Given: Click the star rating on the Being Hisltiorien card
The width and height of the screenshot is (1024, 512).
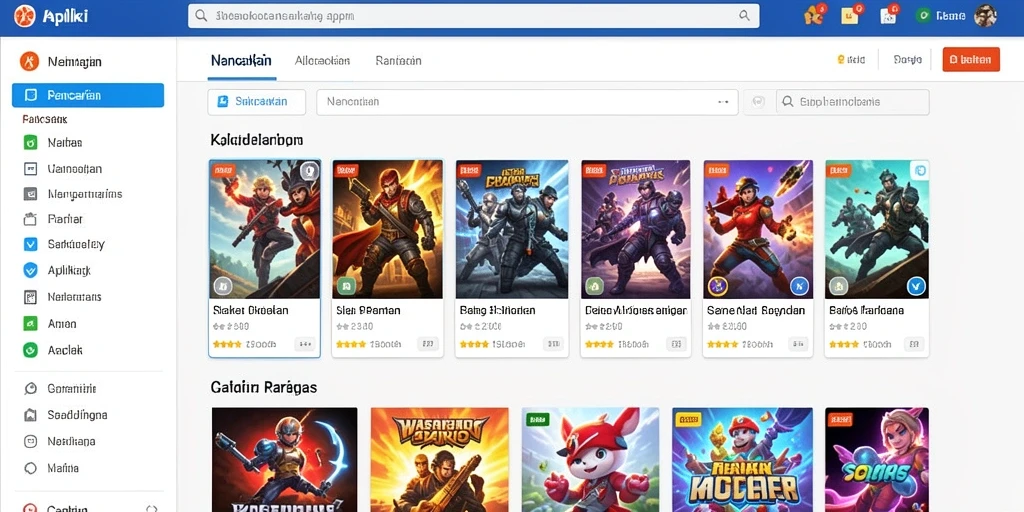Looking at the screenshot, I should (474, 344).
